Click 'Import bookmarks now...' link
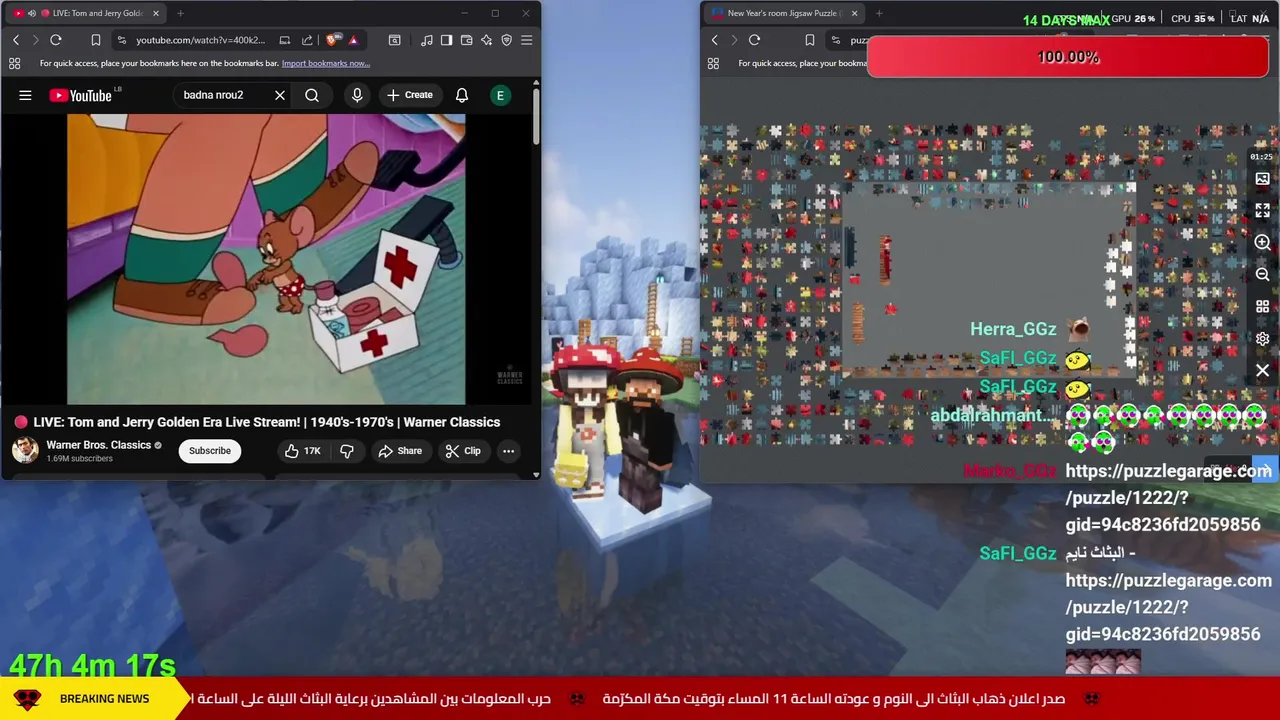1280x720 pixels. point(326,63)
